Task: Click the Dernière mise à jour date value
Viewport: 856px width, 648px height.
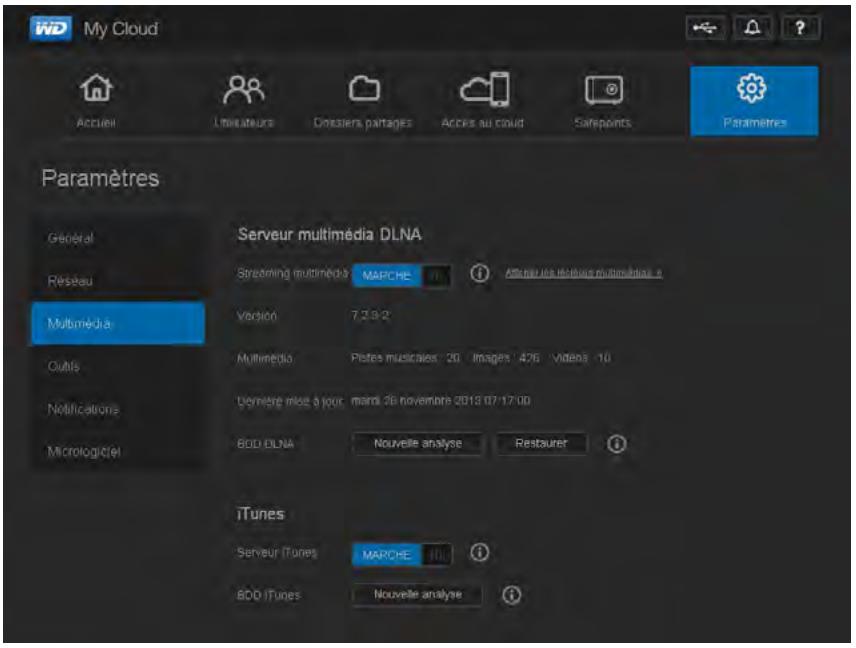Action: 441,401
